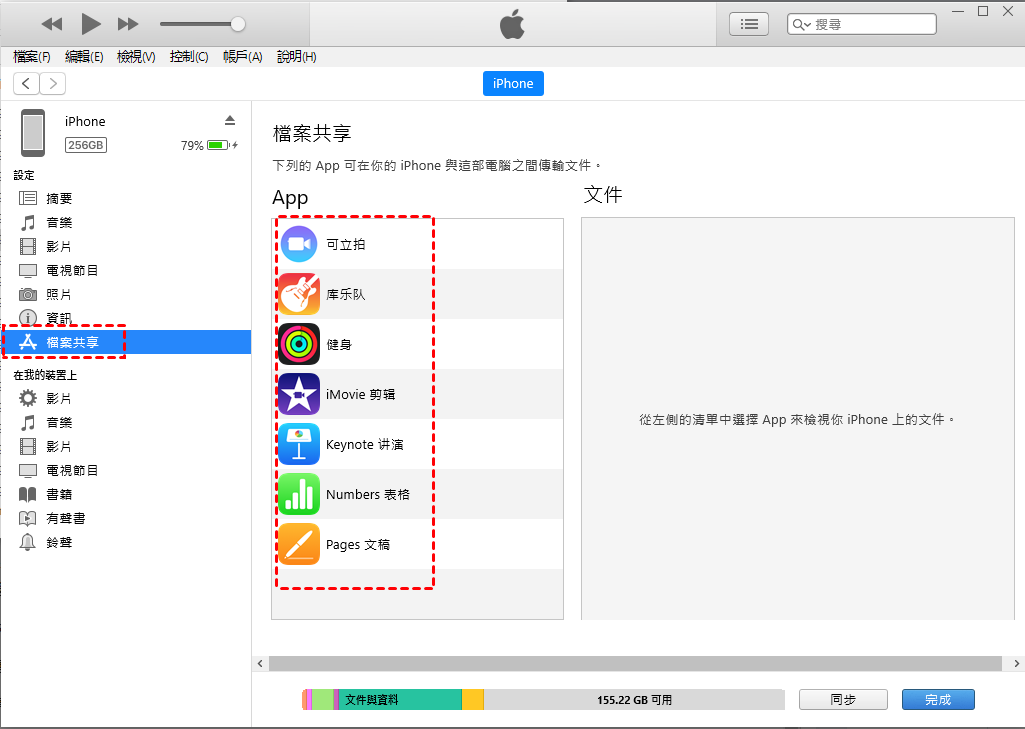Click the 完成 done button
The width and height of the screenshot is (1025, 729).
point(937,700)
